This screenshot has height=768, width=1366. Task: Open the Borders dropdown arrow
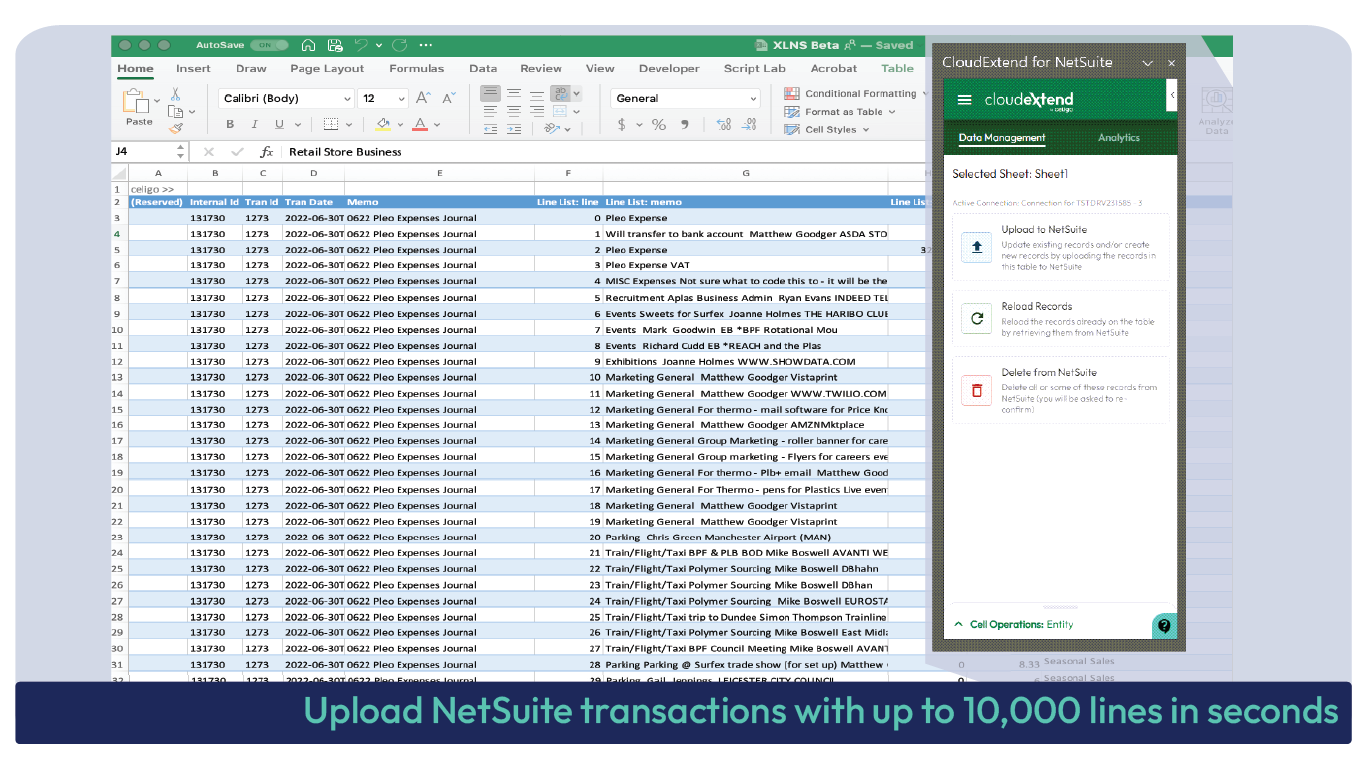point(348,125)
